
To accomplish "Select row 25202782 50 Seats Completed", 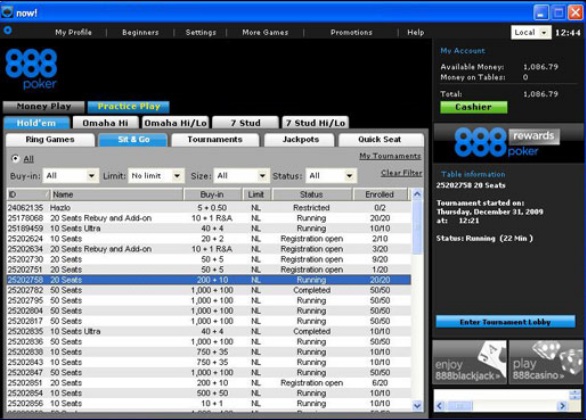I will (x=209, y=290).
